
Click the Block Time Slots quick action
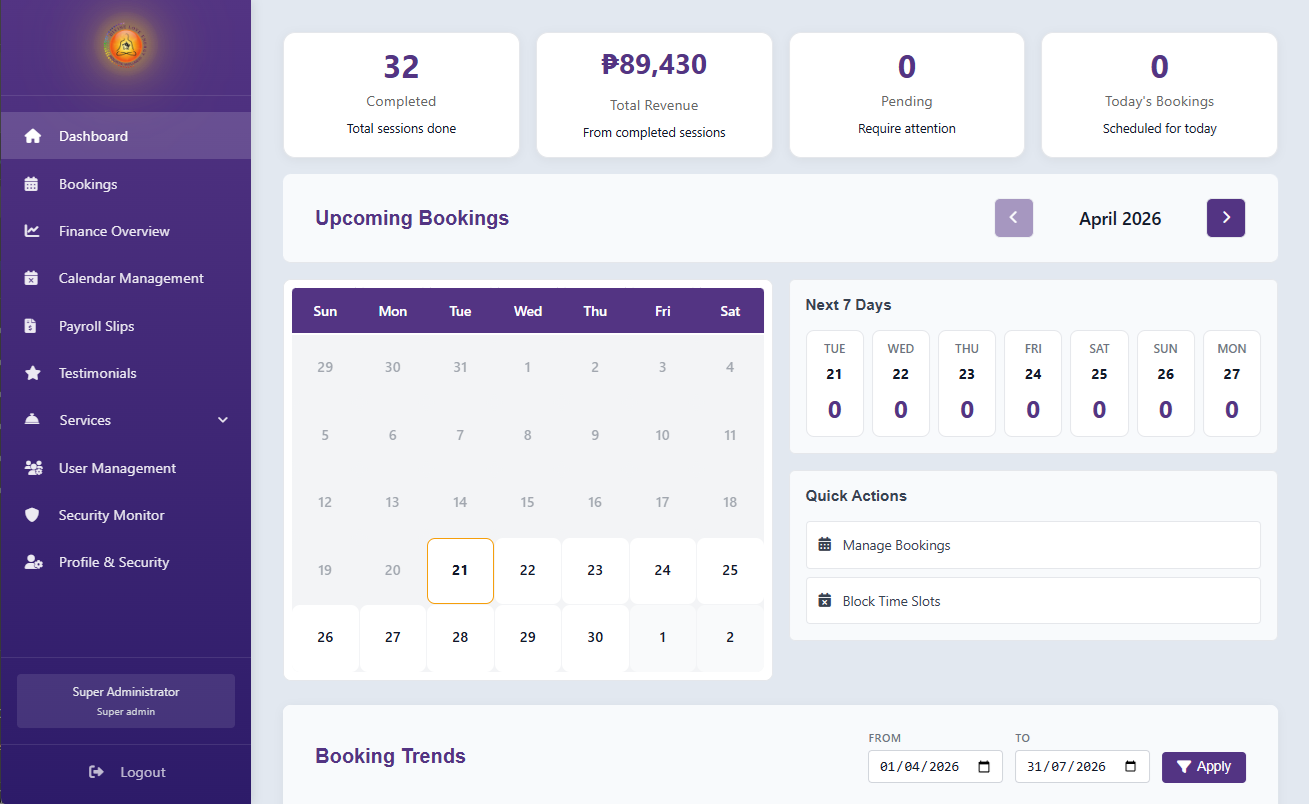pyautogui.click(x=1033, y=601)
